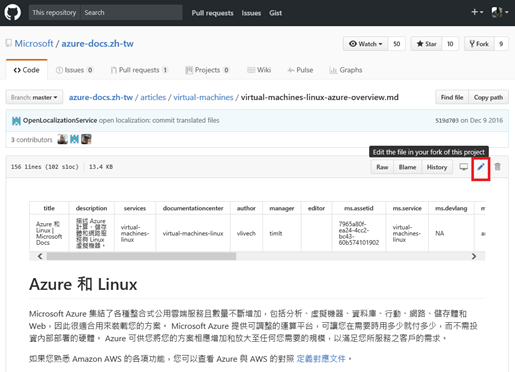Image resolution: width=515 pixels, height=372 pixels.
Task: Click the description column header
Action: (92, 208)
